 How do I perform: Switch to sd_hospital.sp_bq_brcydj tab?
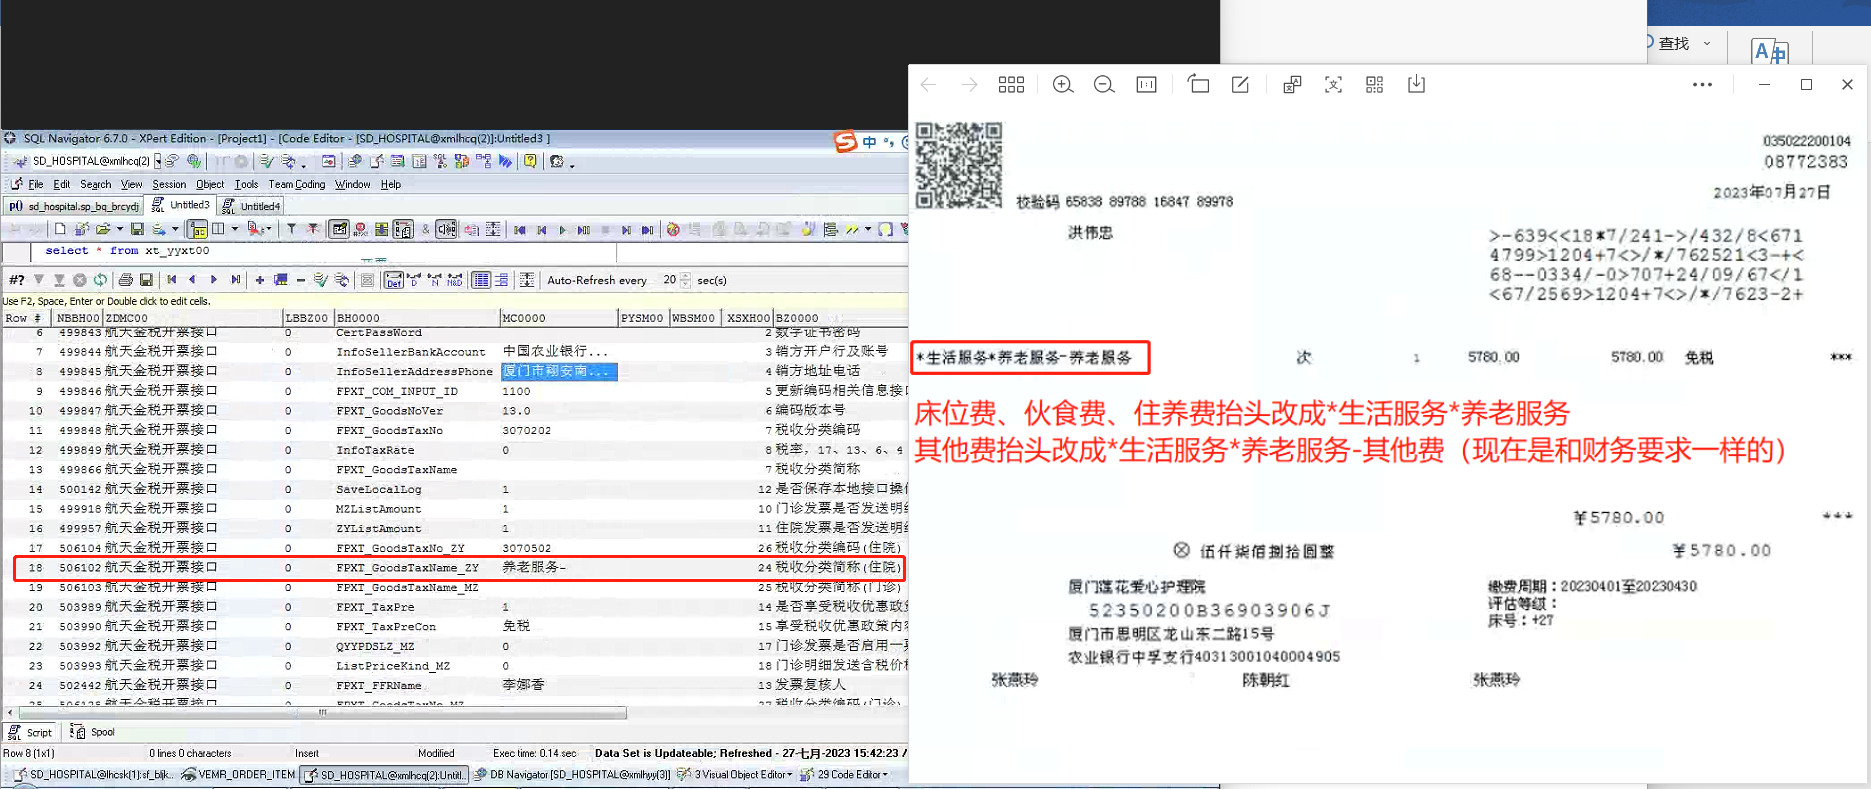tap(74, 206)
